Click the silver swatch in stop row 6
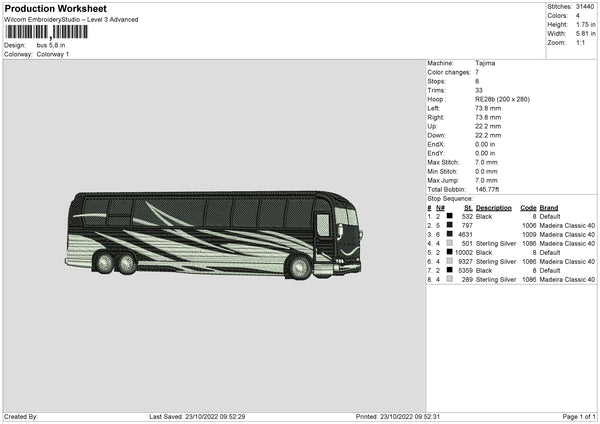Image resolution: width=600 pixels, height=424 pixels. [450, 261]
